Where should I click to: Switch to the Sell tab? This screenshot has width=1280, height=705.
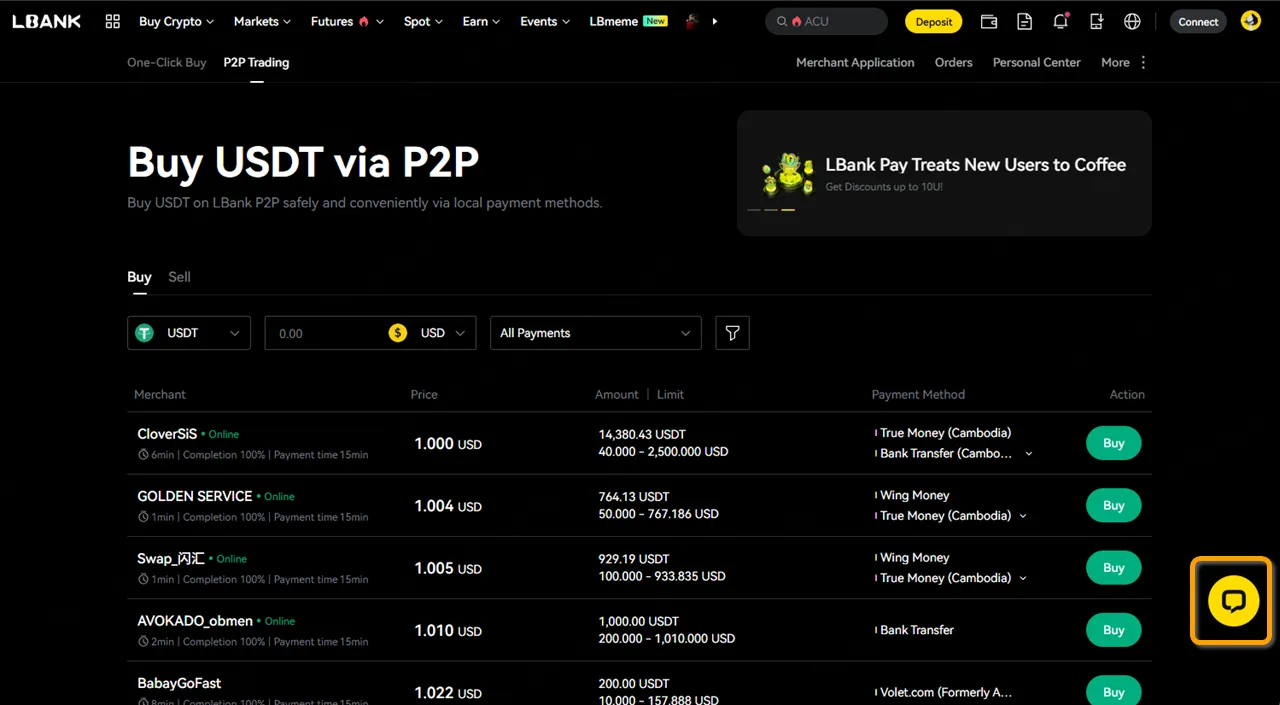(179, 277)
